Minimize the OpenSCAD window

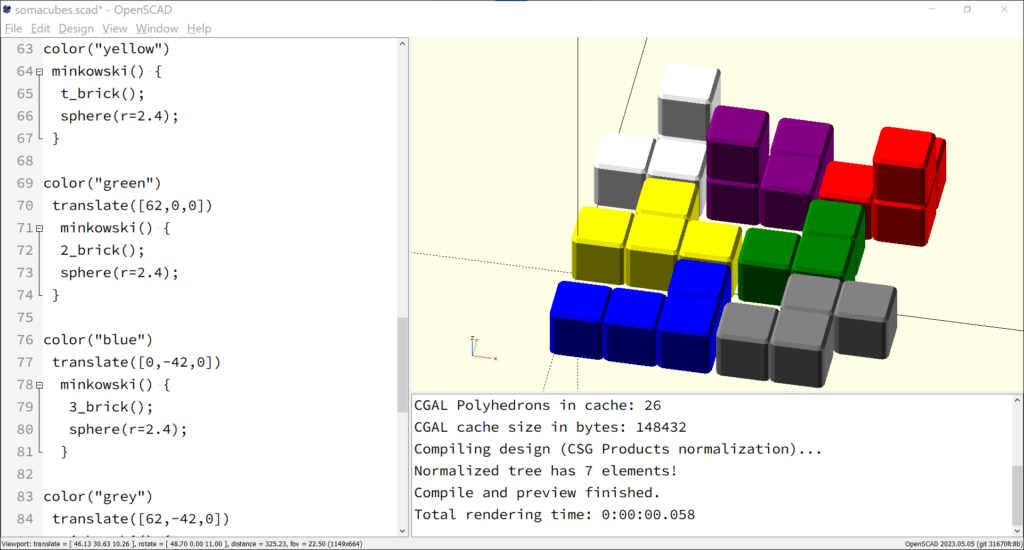[x=932, y=9]
